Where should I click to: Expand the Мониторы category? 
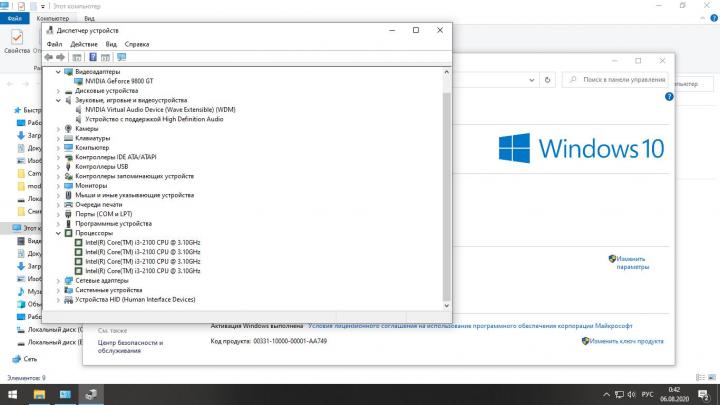coord(58,186)
